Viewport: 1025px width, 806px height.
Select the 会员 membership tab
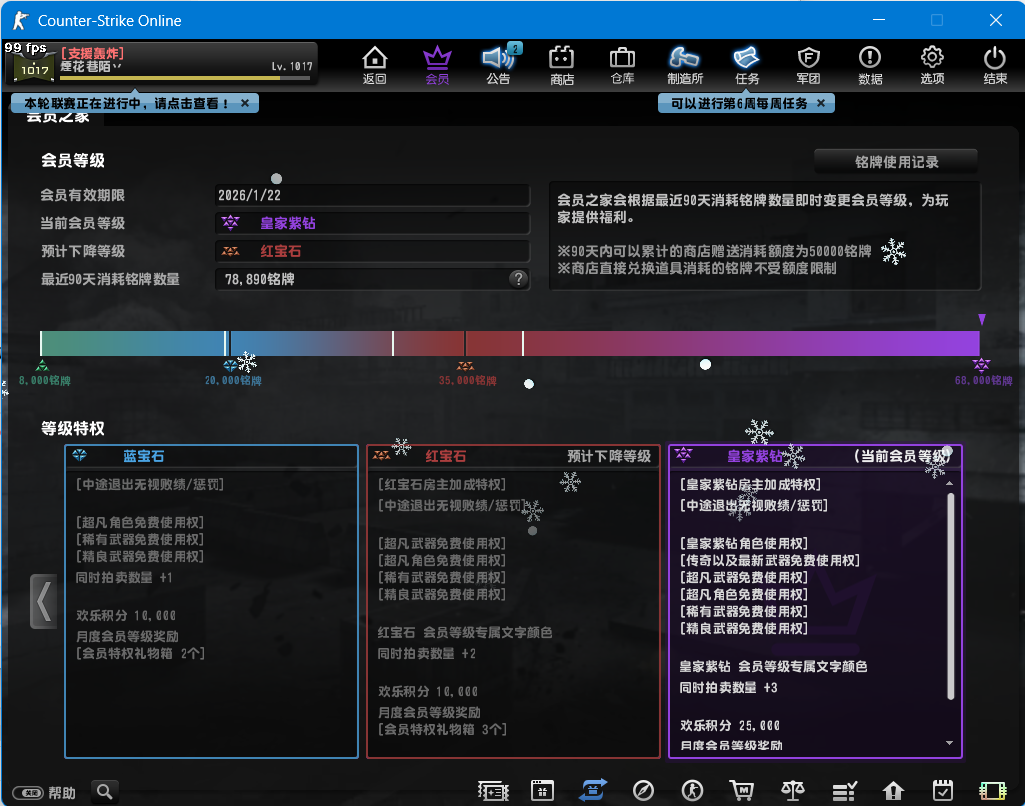coord(437,65)
